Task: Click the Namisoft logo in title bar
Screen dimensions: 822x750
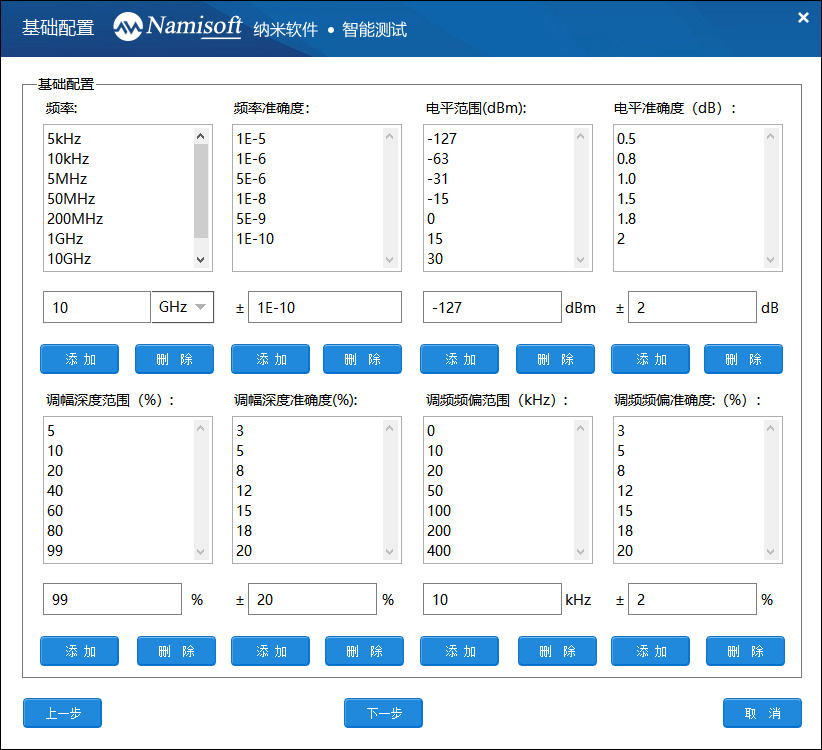Action: tap(178, 27)
